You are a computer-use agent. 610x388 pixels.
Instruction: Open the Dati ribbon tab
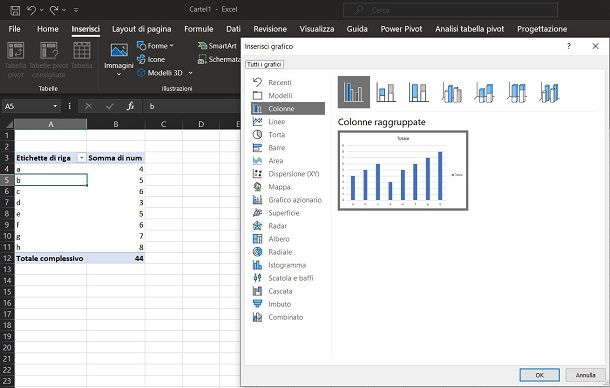(233, 29)
